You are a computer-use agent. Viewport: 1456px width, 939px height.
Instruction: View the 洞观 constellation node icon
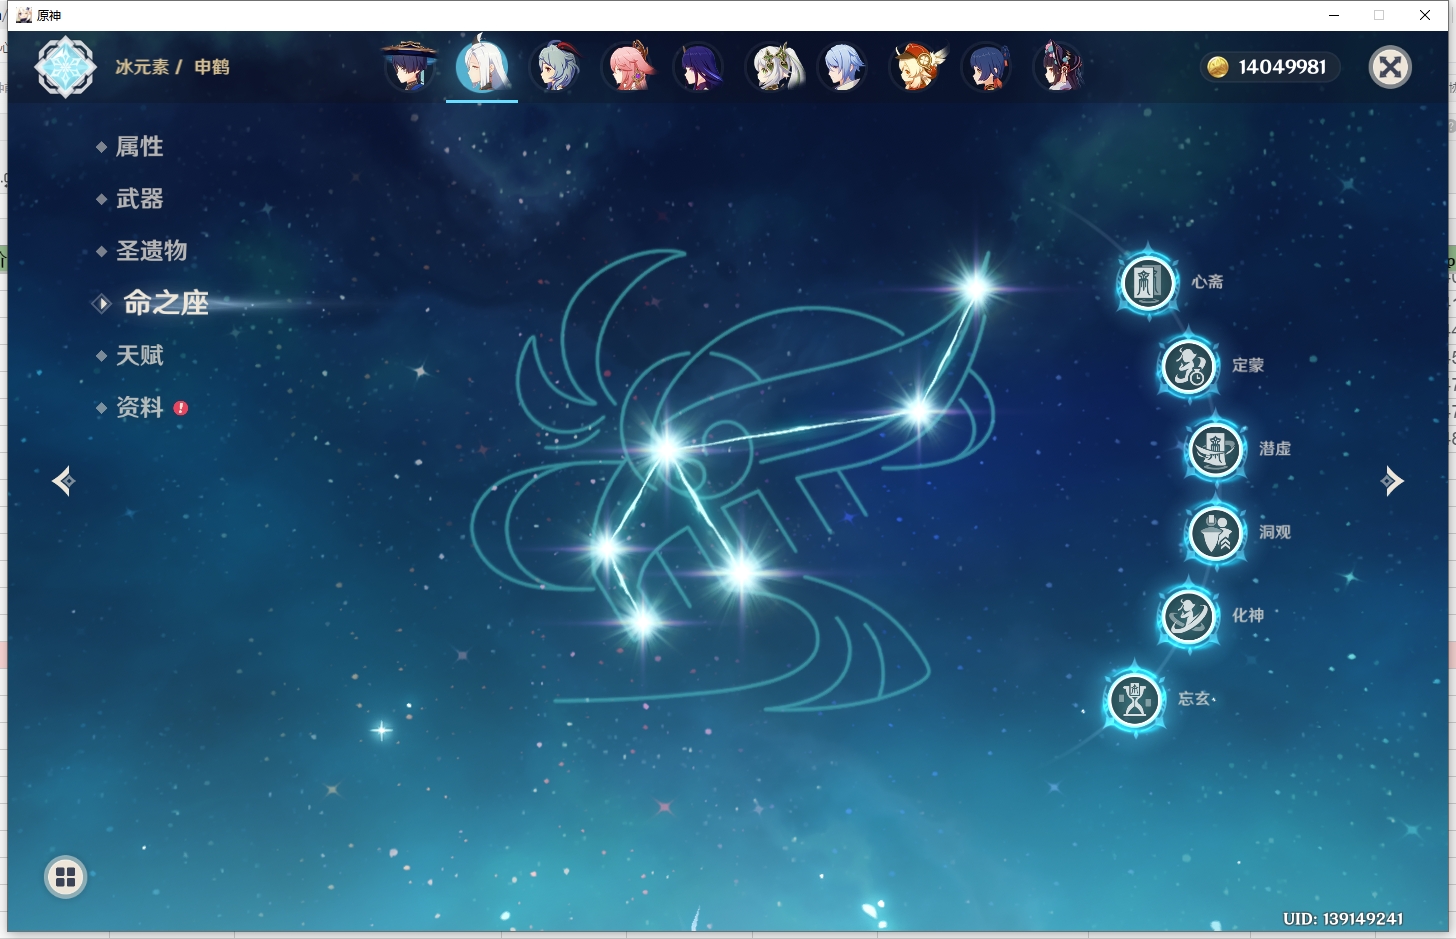click(1216, 533)
